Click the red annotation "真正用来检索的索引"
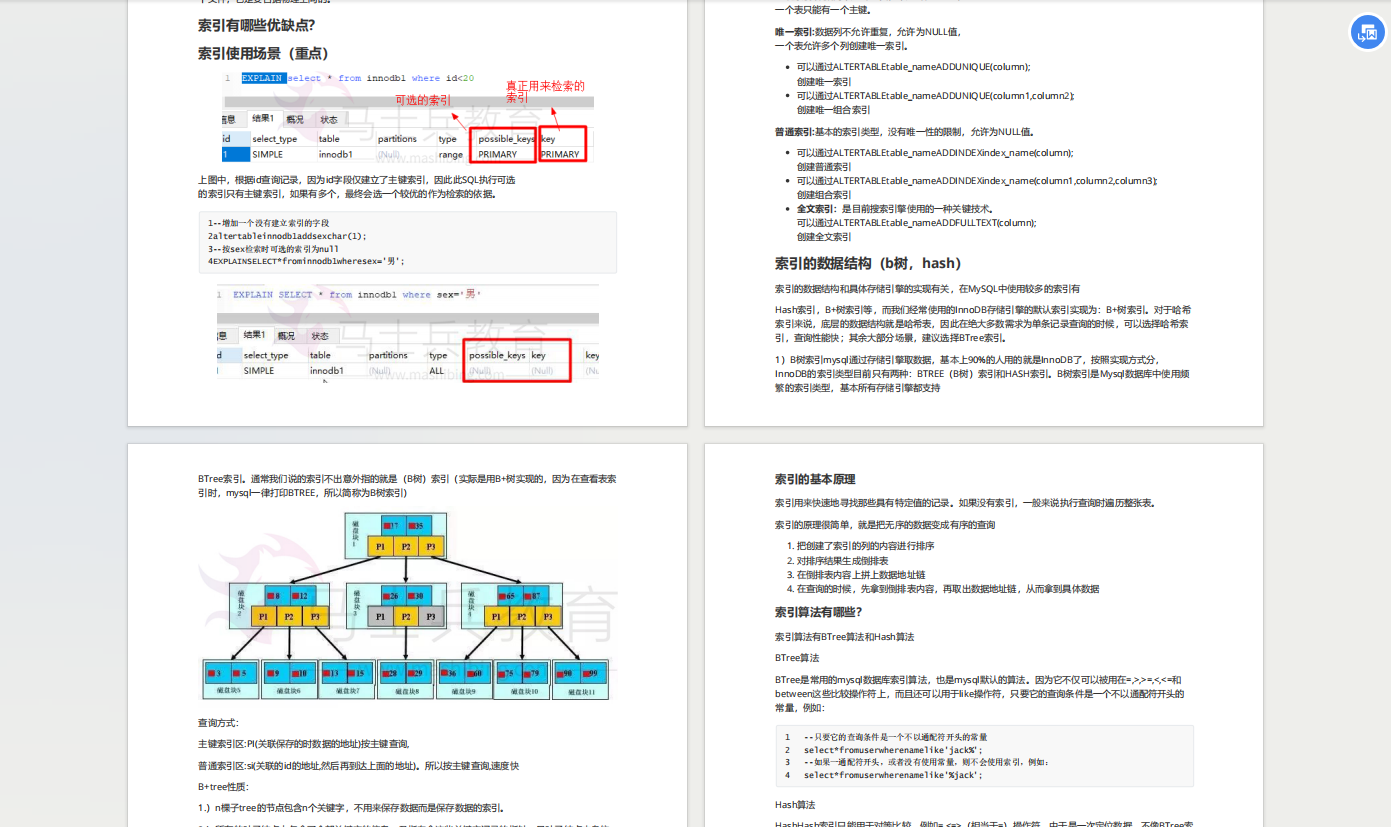Screen dimensions: 1391x827 pos(546,89)
